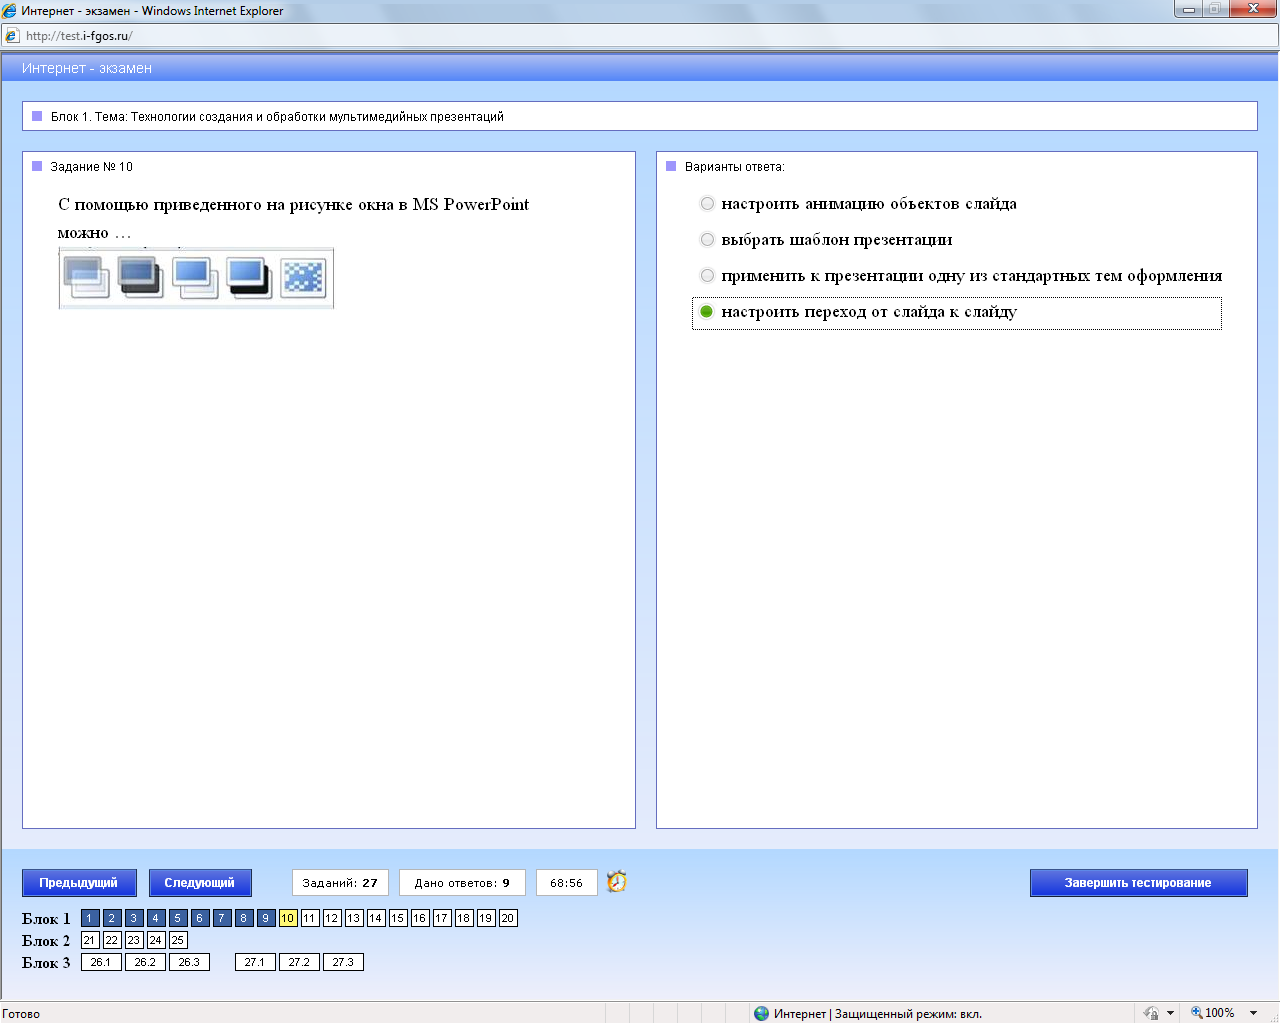Click the alarm clock timer icon
Image resolution: width=1280 pixels, height=1024 pixels.
point(617,881)
